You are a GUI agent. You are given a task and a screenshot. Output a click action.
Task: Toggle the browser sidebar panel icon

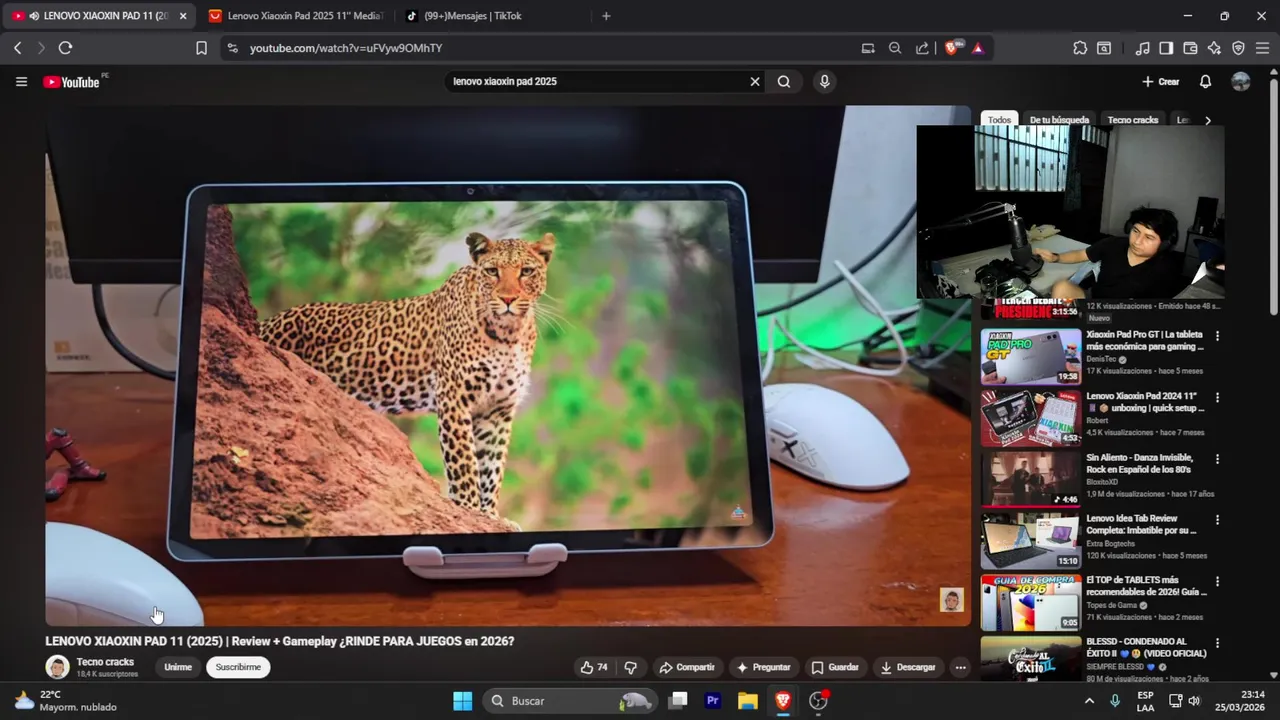coord(1166,48)
